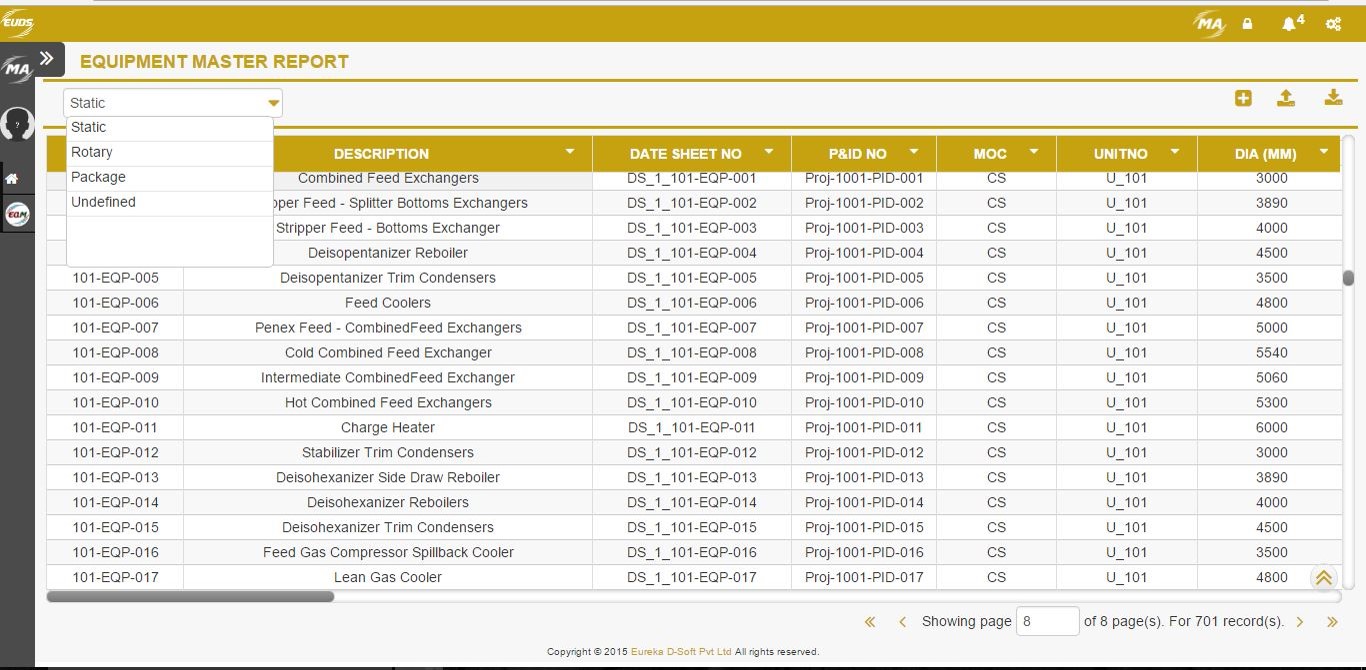Open the P&ID NO column filter arrow
Screen dimensions: 1366x670
[914, 152]
